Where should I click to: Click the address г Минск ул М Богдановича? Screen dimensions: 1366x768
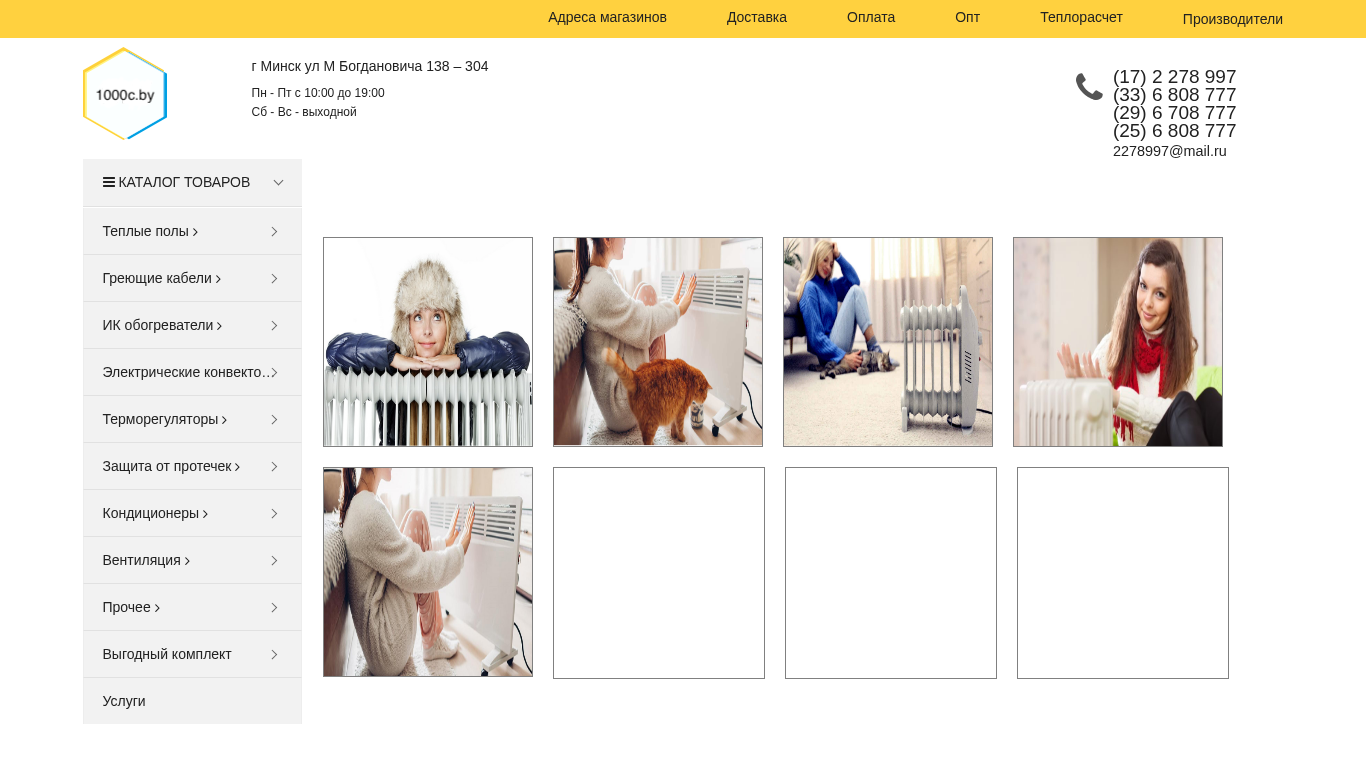point(370,66)
